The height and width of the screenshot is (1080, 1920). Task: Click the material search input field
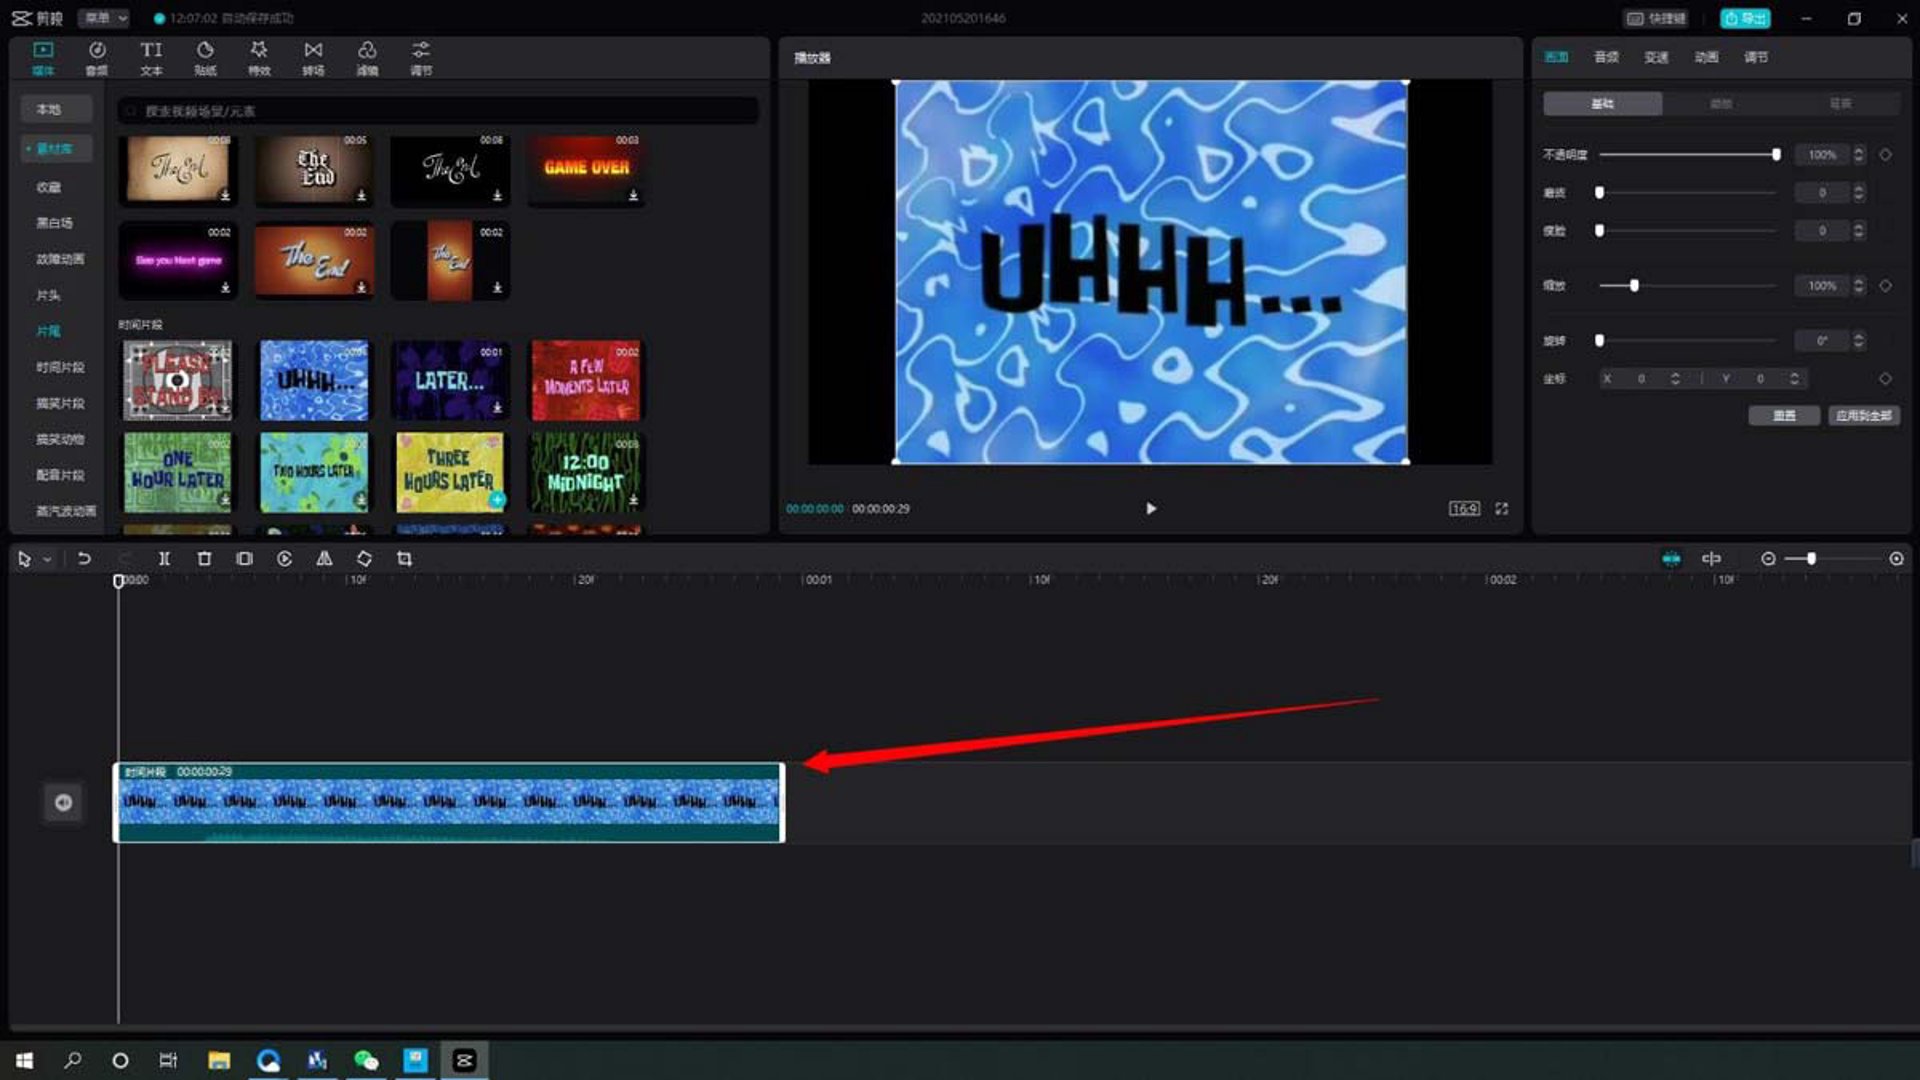pyautogui.click(x=438, y=111)
